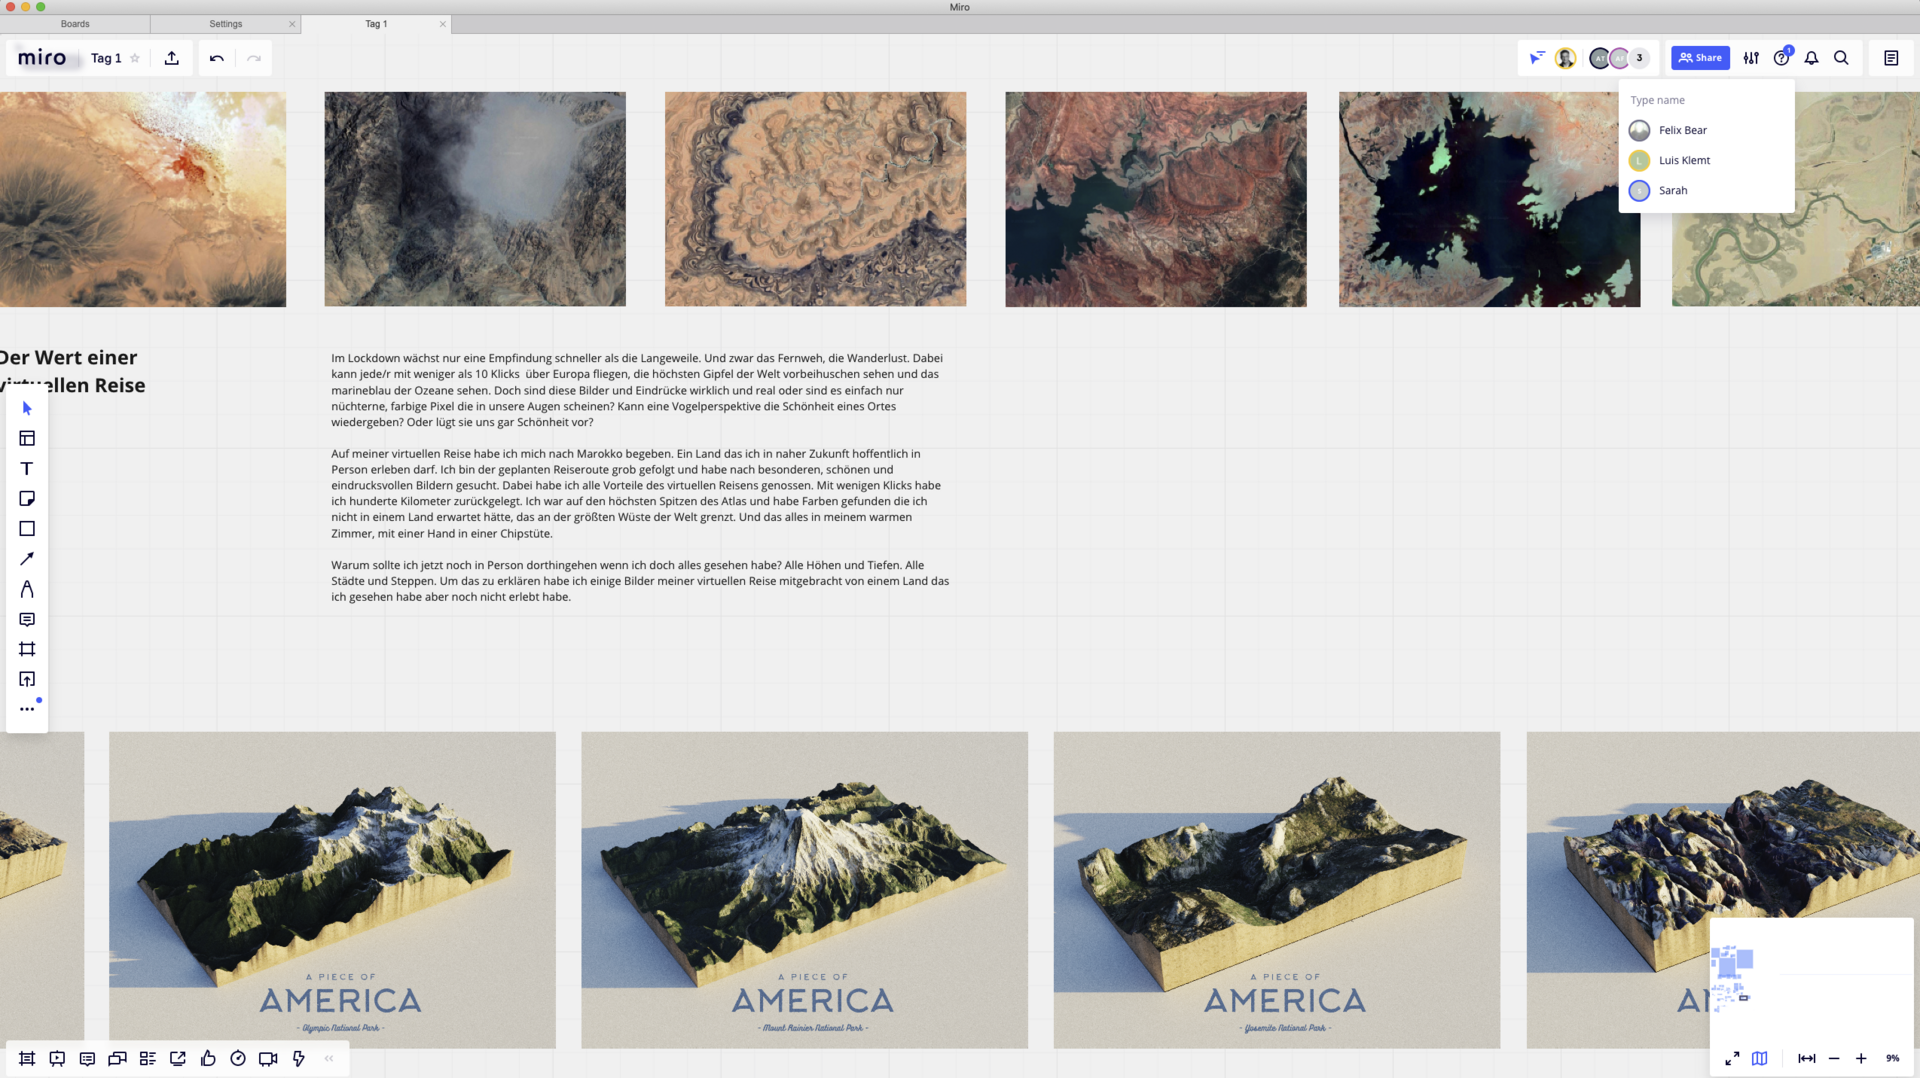Toggle the minimap icon

tap(1759, 1058)
